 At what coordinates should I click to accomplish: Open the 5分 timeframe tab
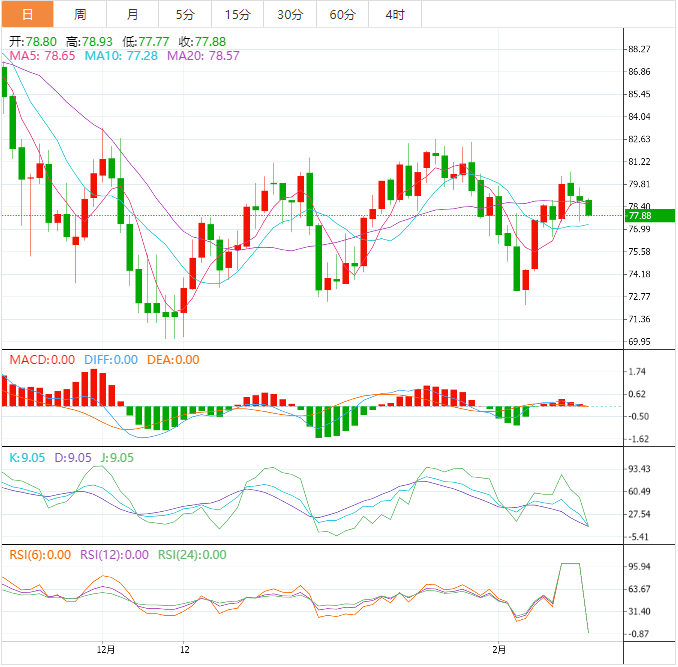click(x=185, y=14)
